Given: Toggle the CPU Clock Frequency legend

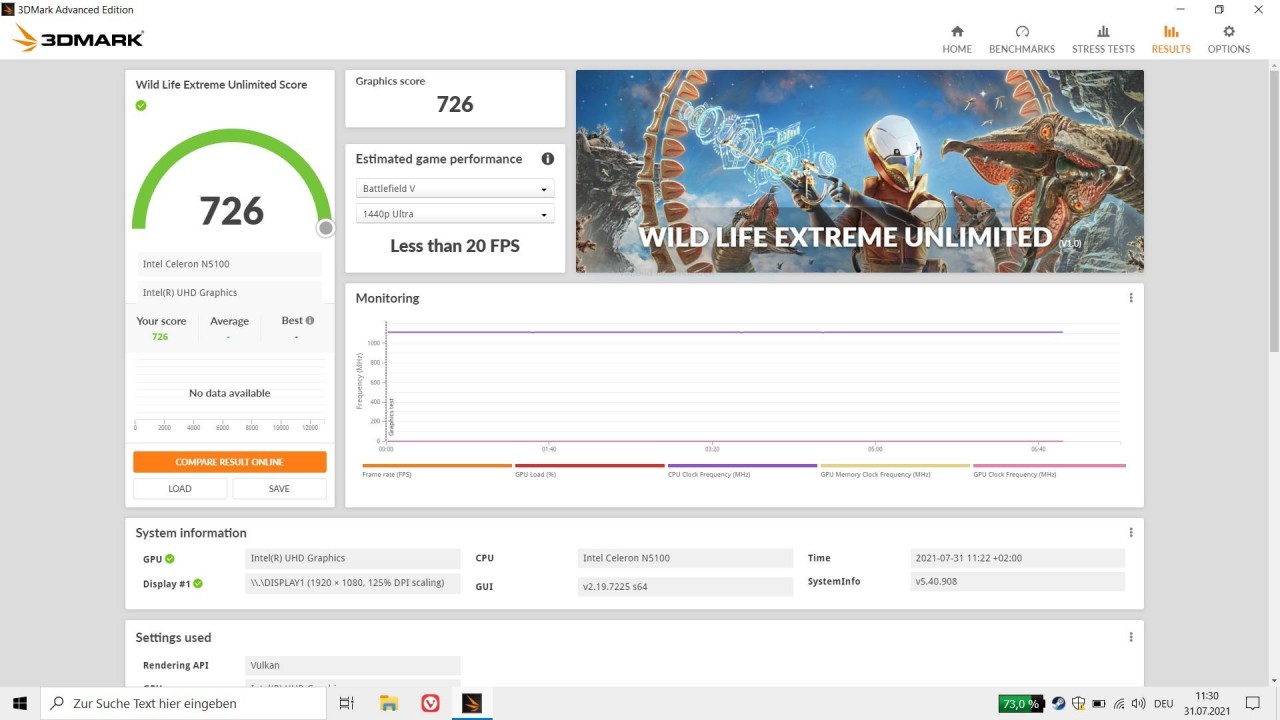Looking at the screenshot, I should [x=742, y=470].
